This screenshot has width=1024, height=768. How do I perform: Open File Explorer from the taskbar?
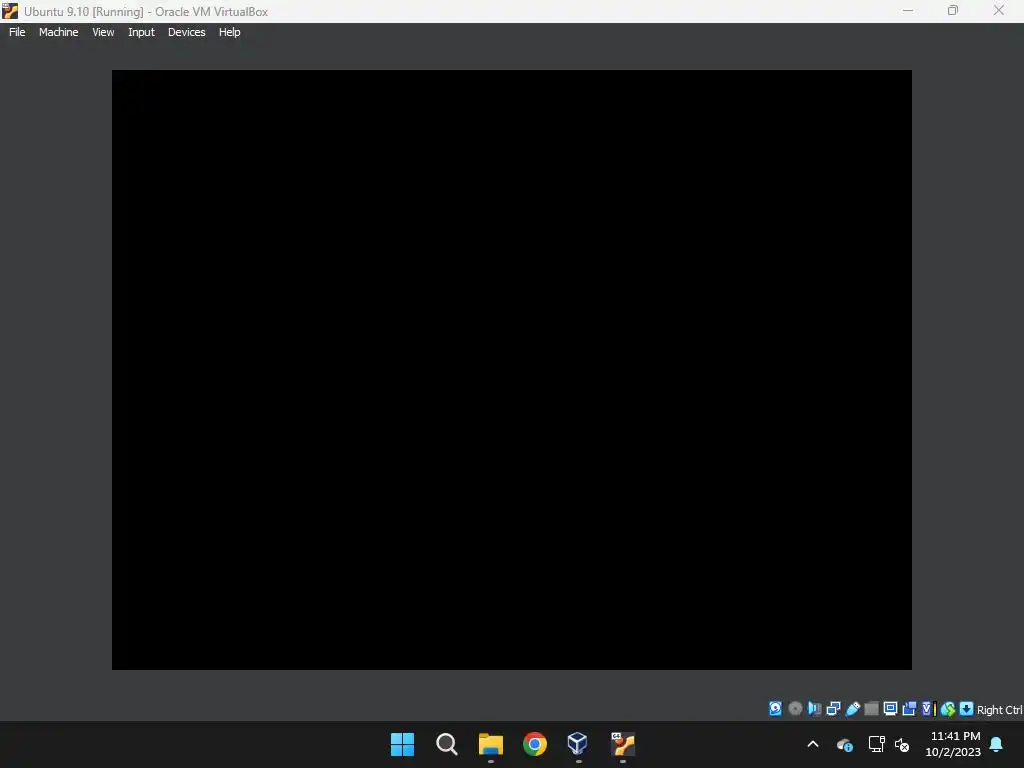490,744
